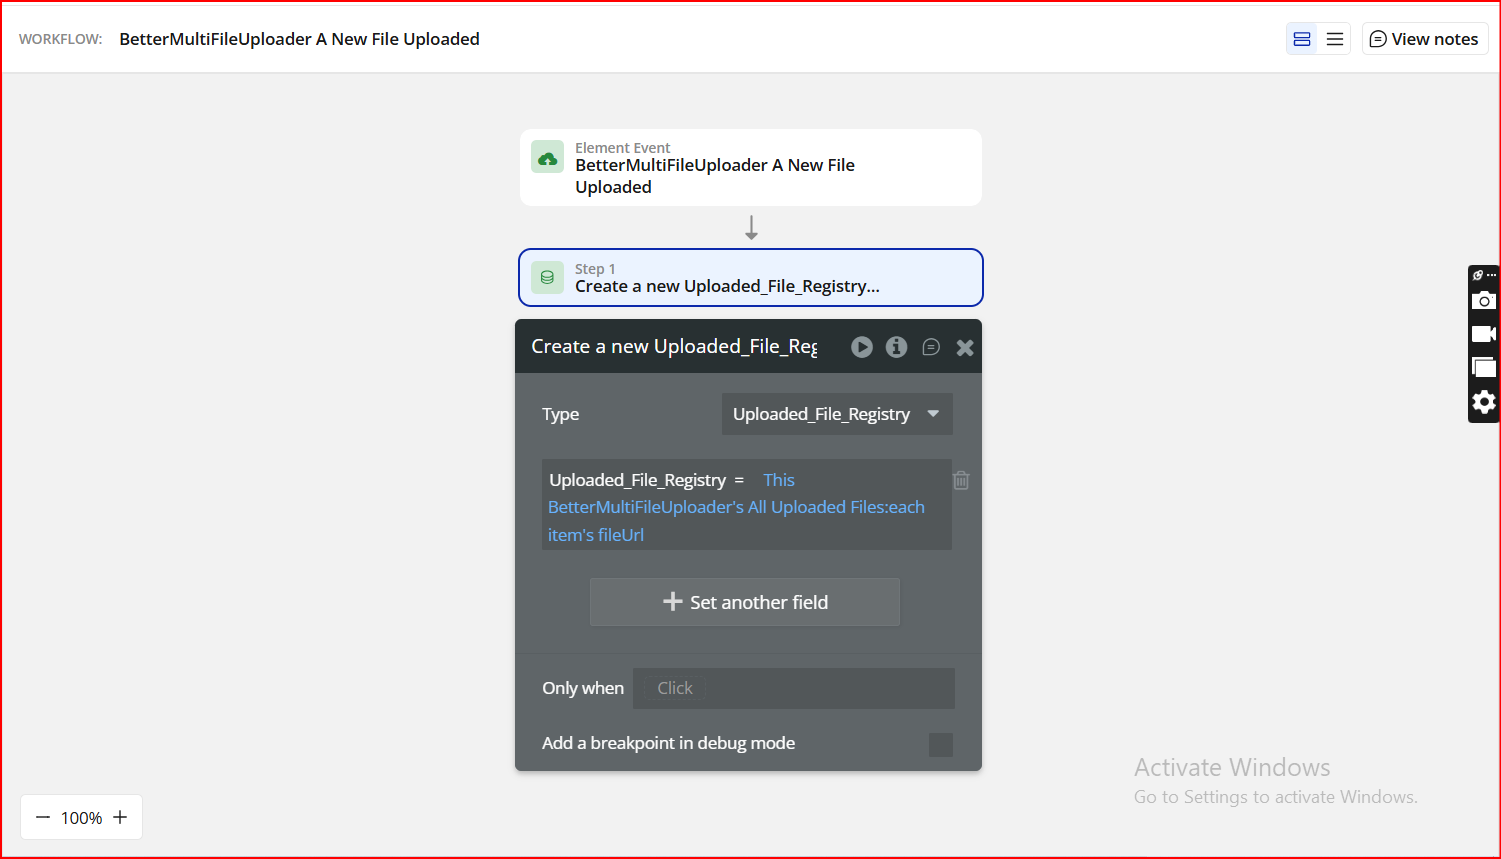Screen dimensions: 1501x859
Task: Click the stacked windows icon in side toolbar
Action: pyautogui.click(x=1484, y=367)
